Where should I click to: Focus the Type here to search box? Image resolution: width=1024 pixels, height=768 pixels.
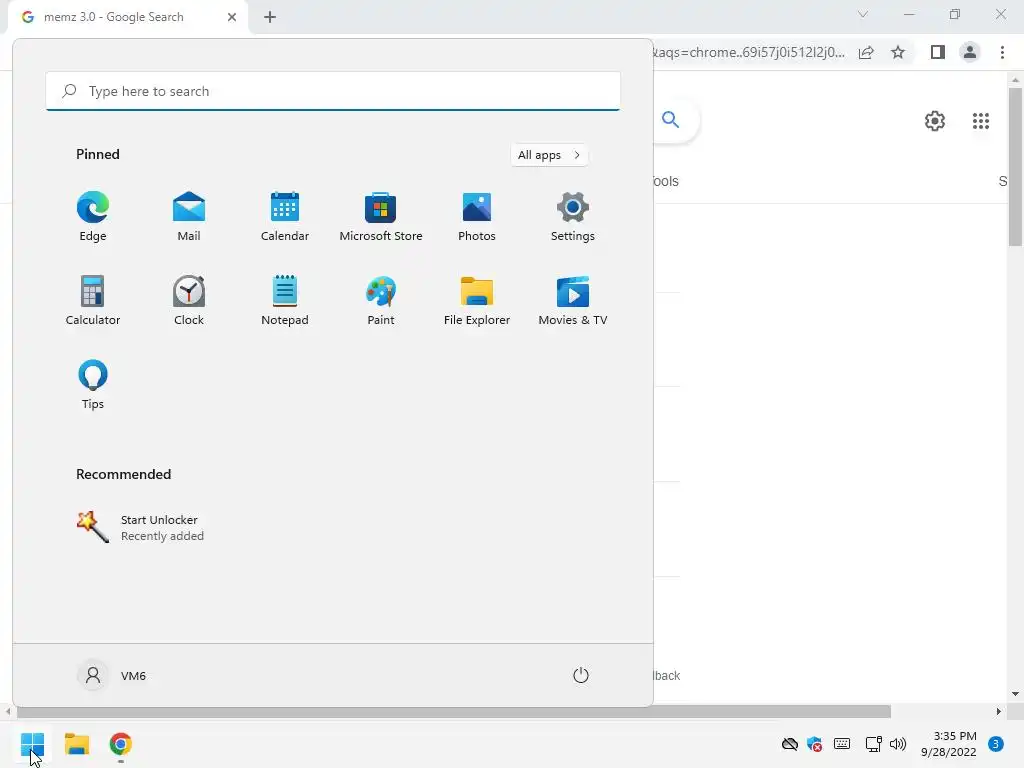(x=333, y=91)
